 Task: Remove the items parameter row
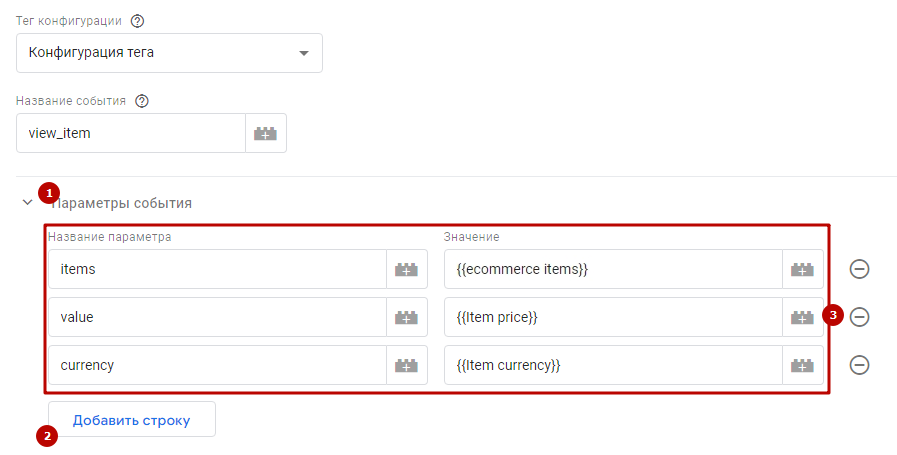click(859, 269)
